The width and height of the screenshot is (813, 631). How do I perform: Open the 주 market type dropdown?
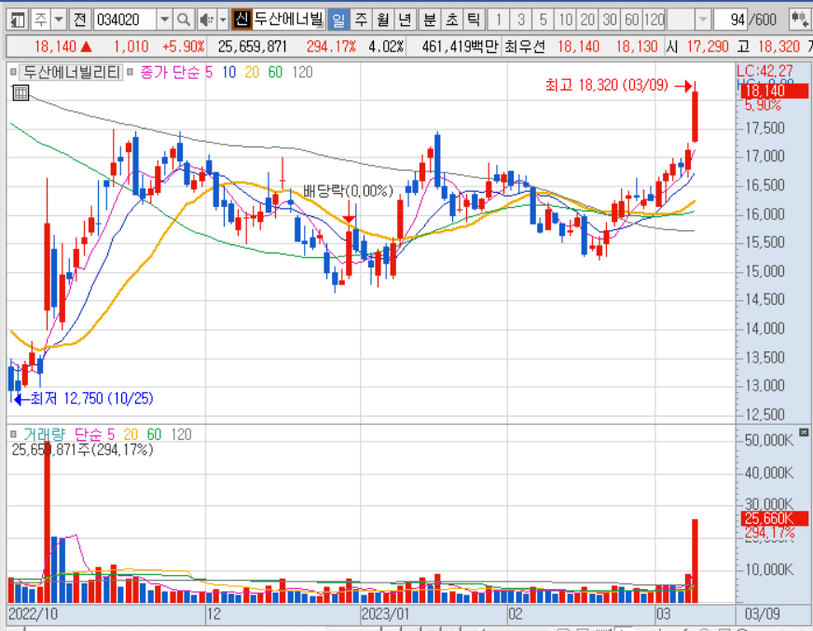(x=59, y=20)
